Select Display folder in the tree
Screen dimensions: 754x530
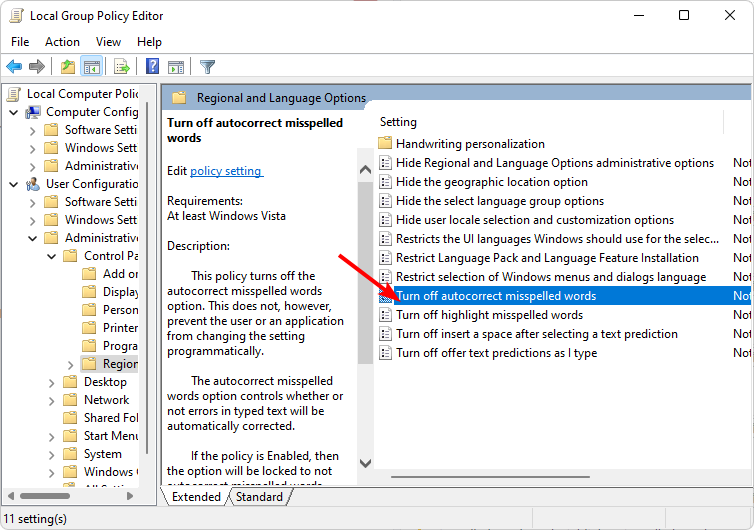coord(120,292)
